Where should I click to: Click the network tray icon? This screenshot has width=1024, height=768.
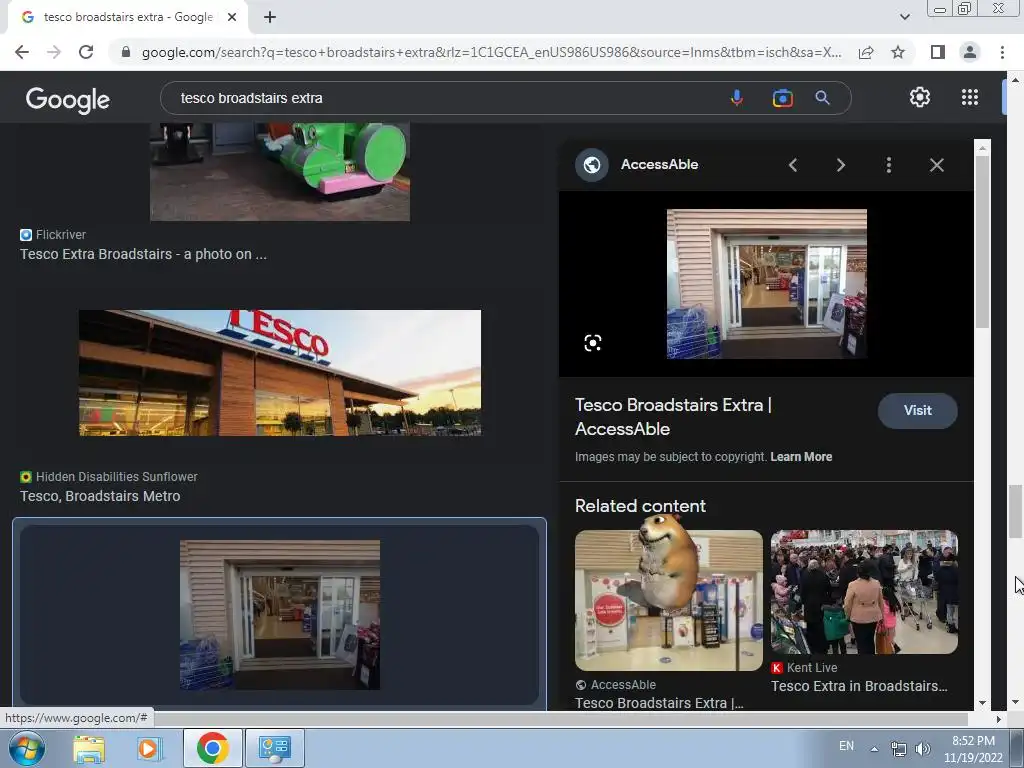(899, 749)
